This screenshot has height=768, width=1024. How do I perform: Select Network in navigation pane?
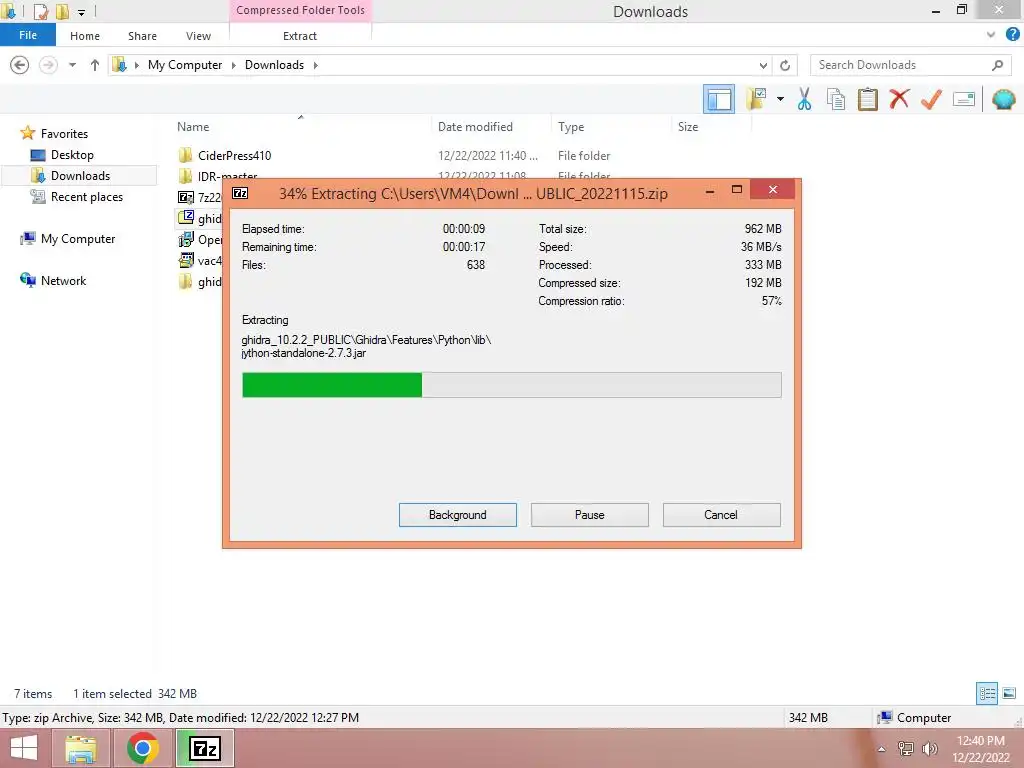pyautogui.click(x=63, y=280)
